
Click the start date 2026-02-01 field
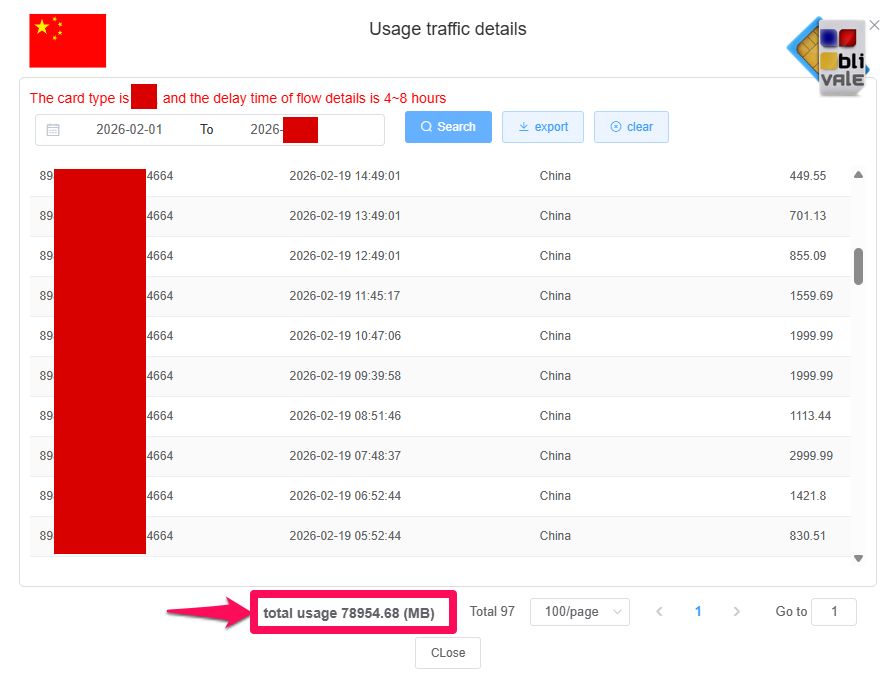pos(129,129)
